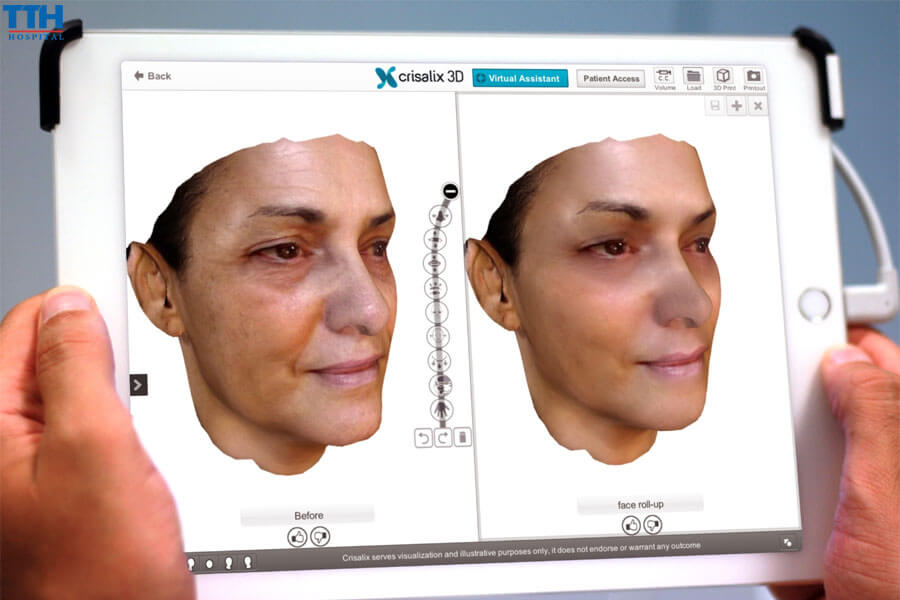Undo the last edit
The width and height of the screenshot is (900, 600).
point(424,438)
